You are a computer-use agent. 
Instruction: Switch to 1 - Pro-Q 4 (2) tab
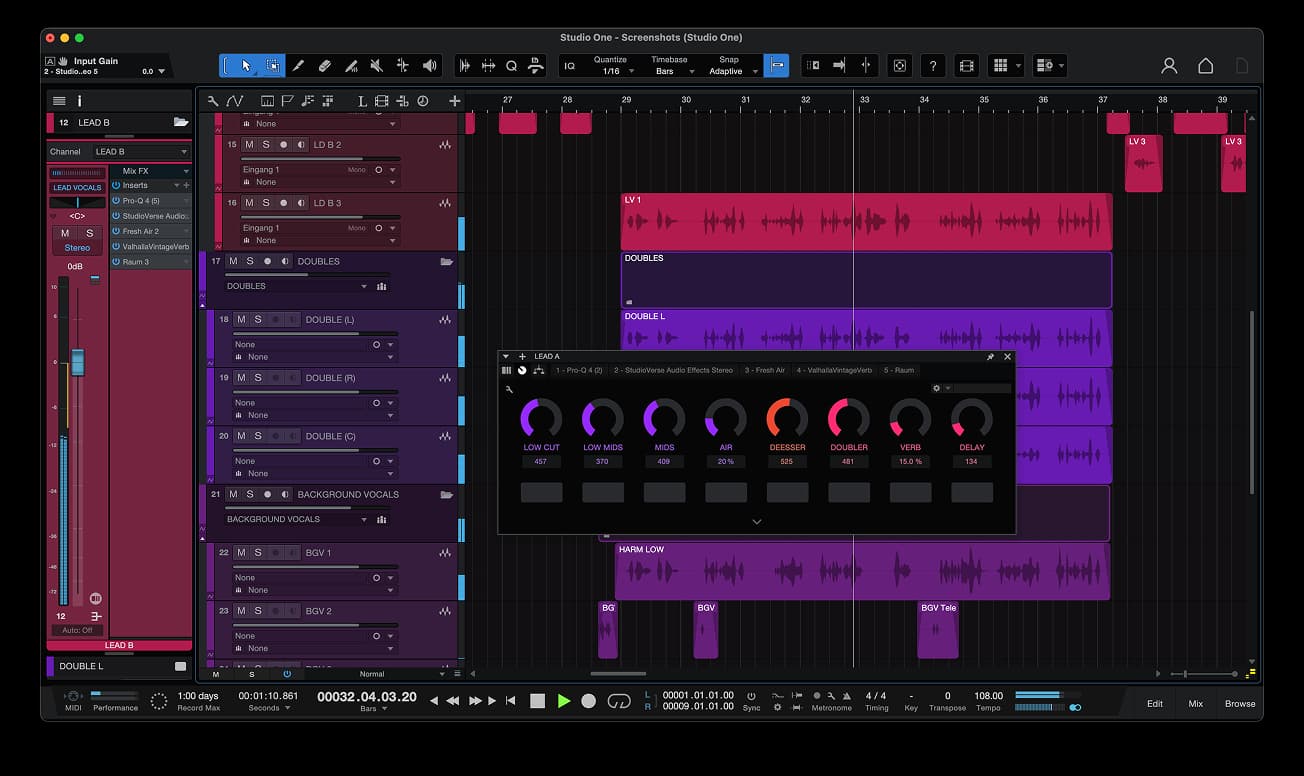579,370
